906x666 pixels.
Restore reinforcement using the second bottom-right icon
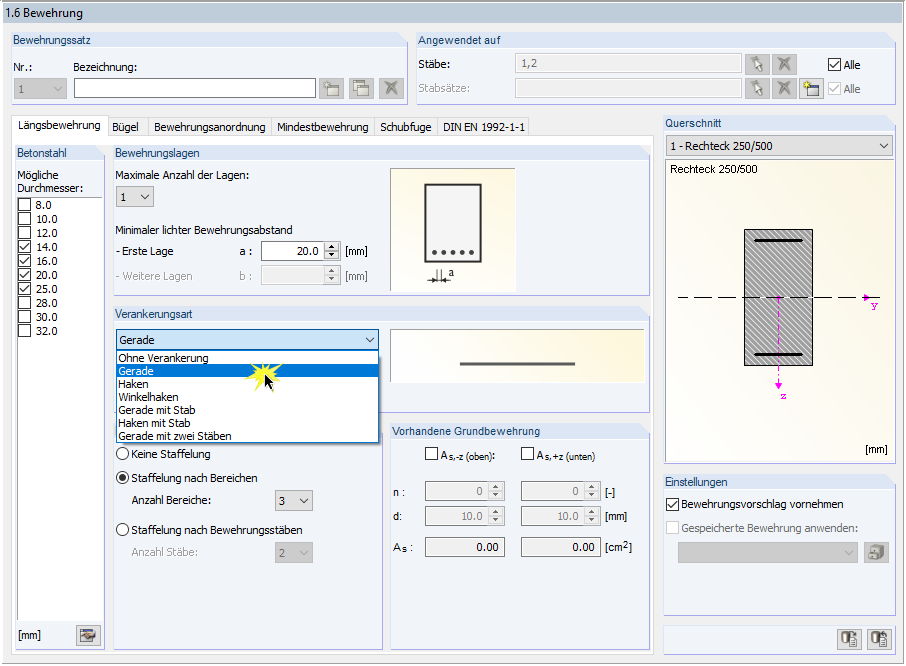[x=880, y=639]
